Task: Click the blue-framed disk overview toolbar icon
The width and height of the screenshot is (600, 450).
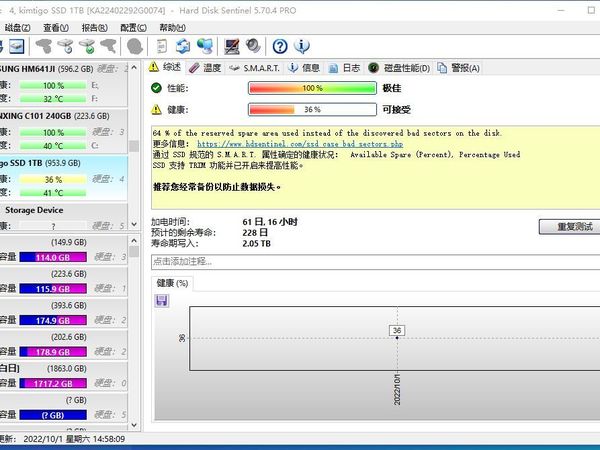Action: point(17,46)
